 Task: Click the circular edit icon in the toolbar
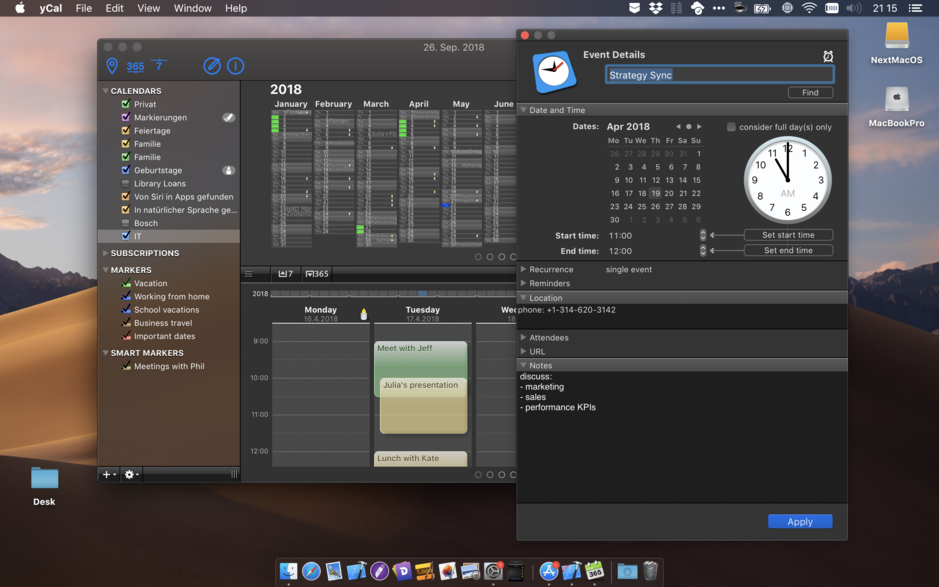[212, 66]
